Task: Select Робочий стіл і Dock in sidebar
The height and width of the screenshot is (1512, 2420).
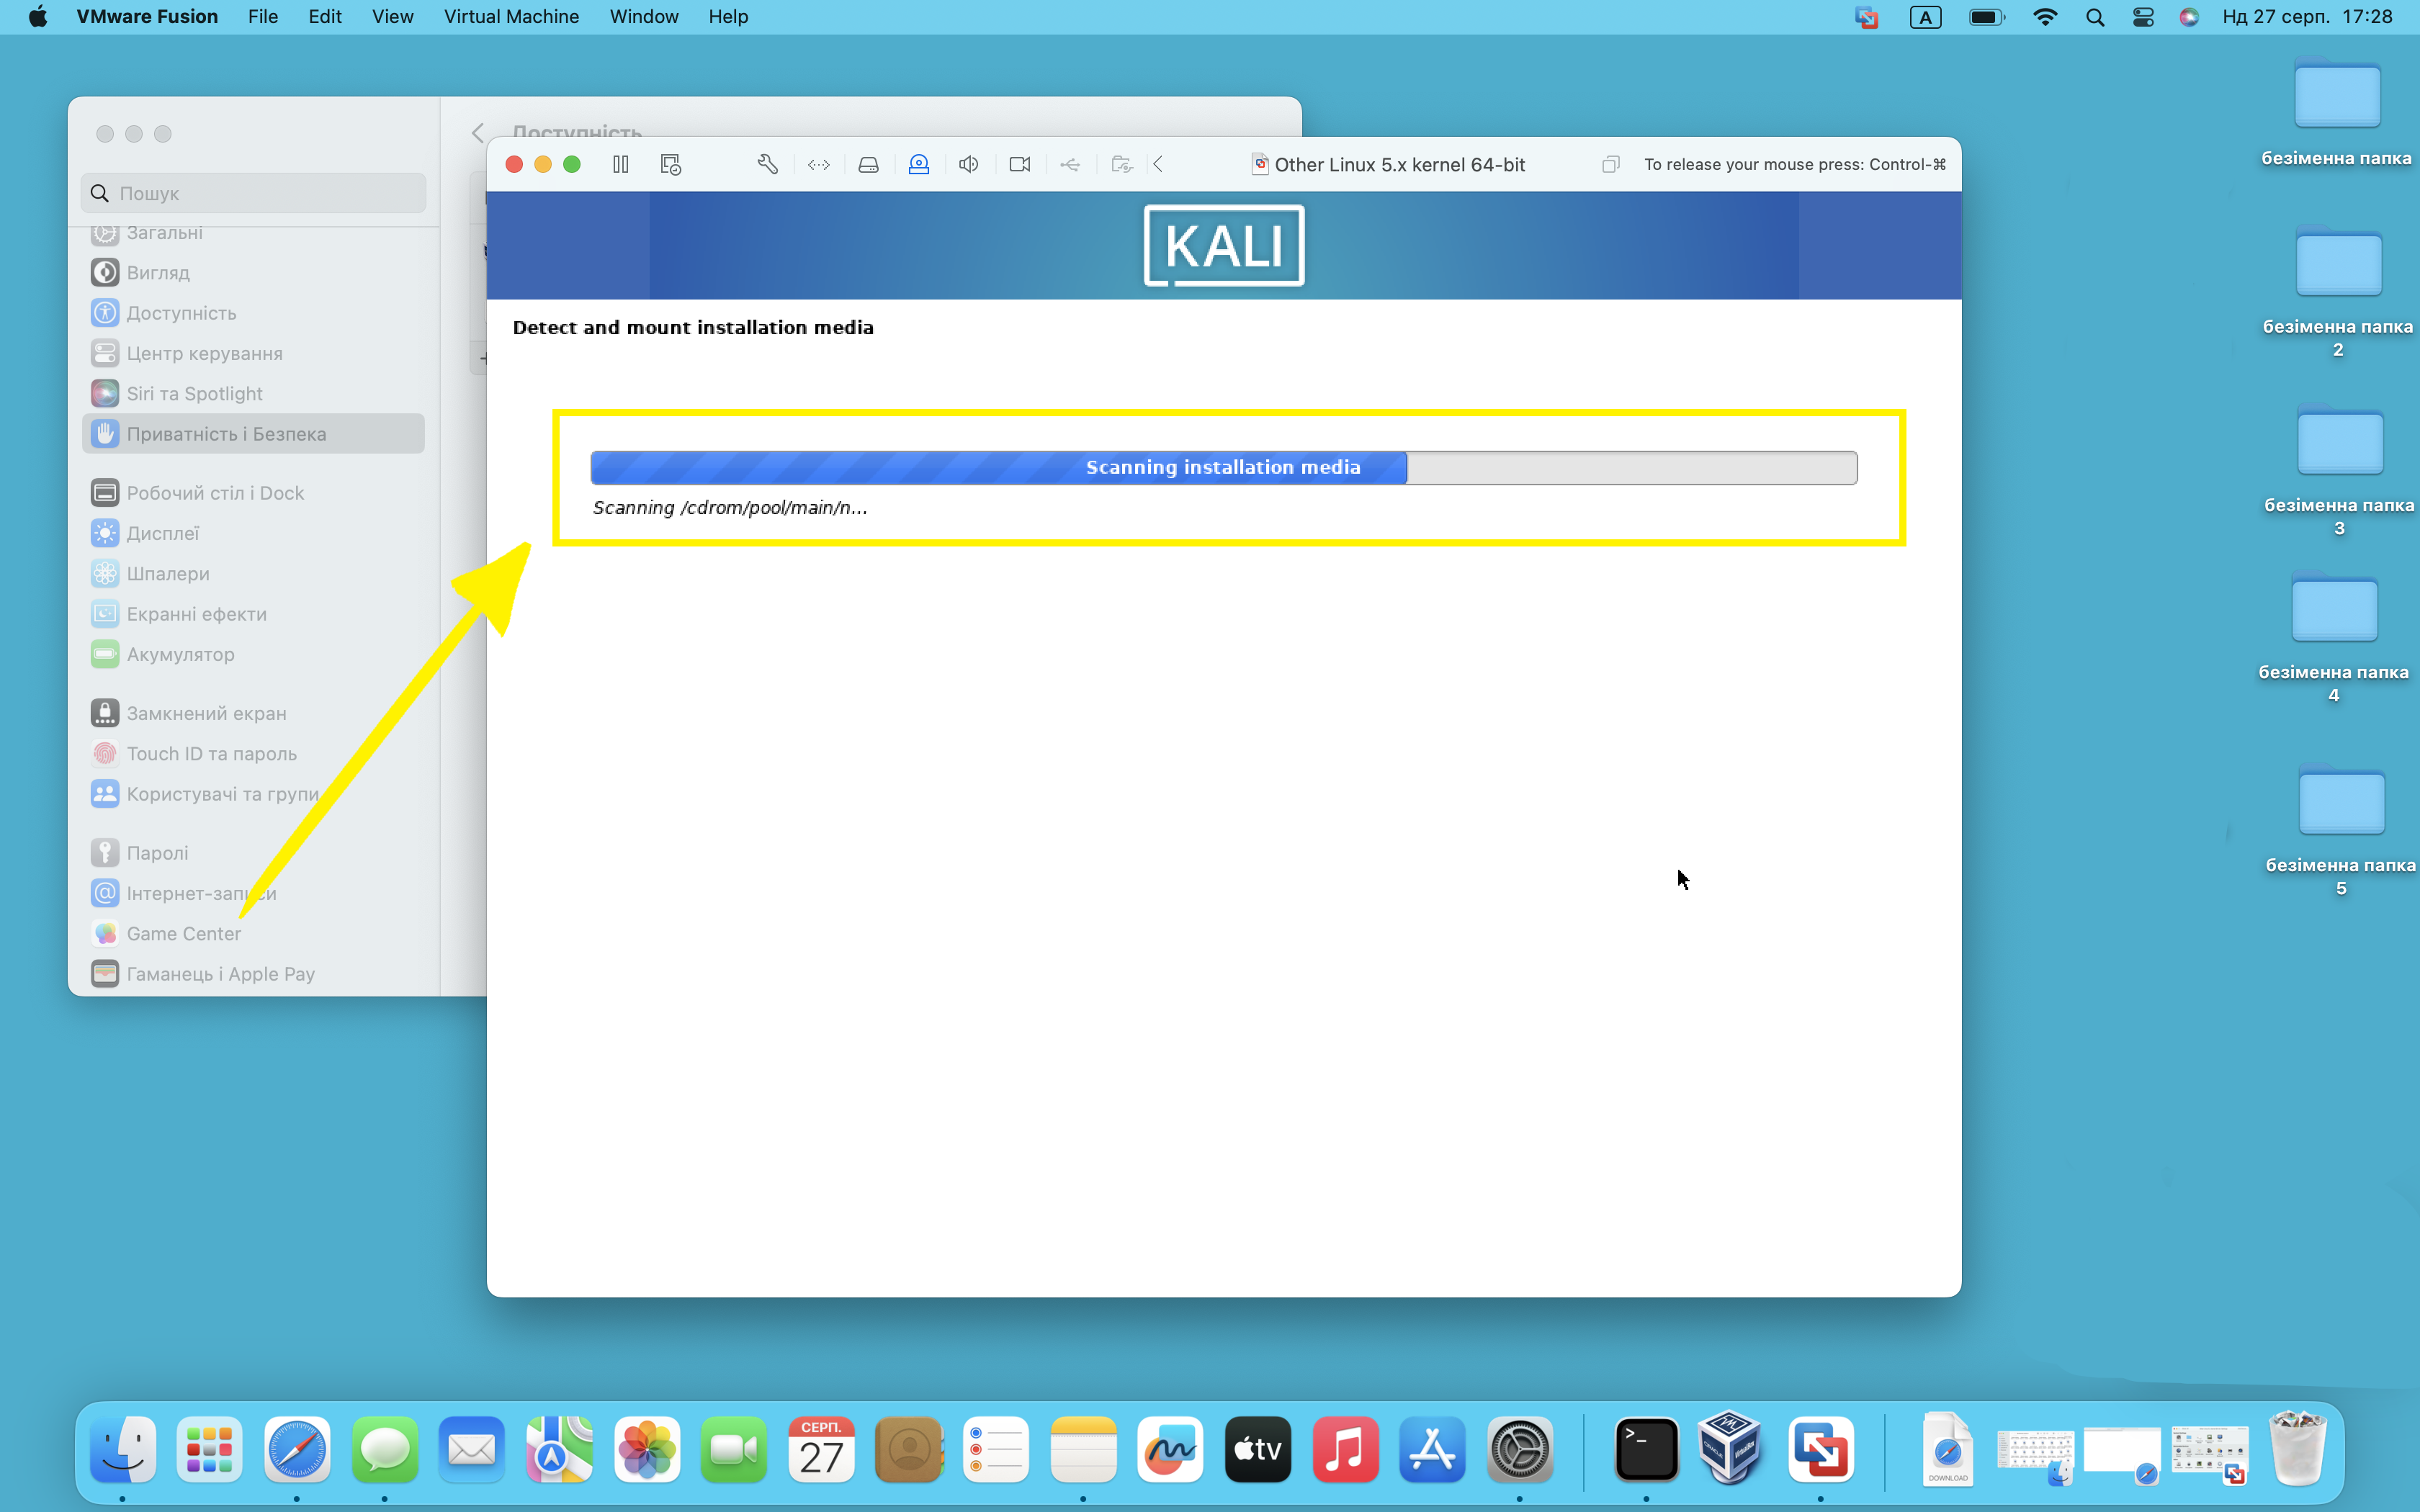Action: pos(253,492)
